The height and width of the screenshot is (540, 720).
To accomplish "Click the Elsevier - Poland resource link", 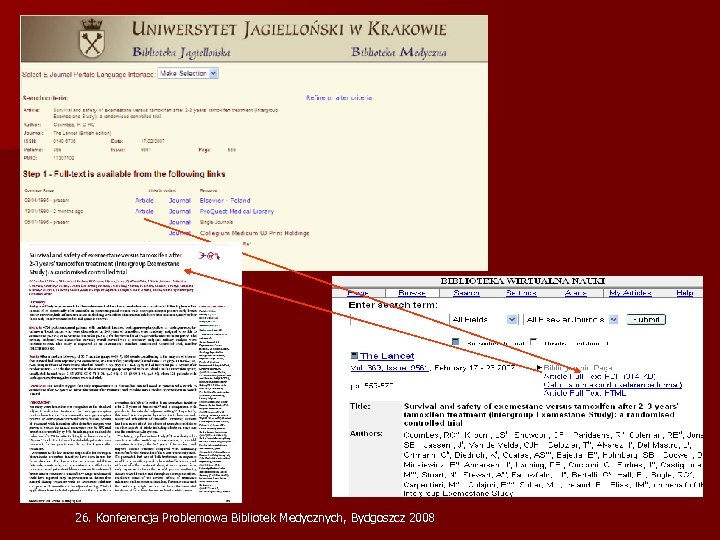I will coord(225,201).
